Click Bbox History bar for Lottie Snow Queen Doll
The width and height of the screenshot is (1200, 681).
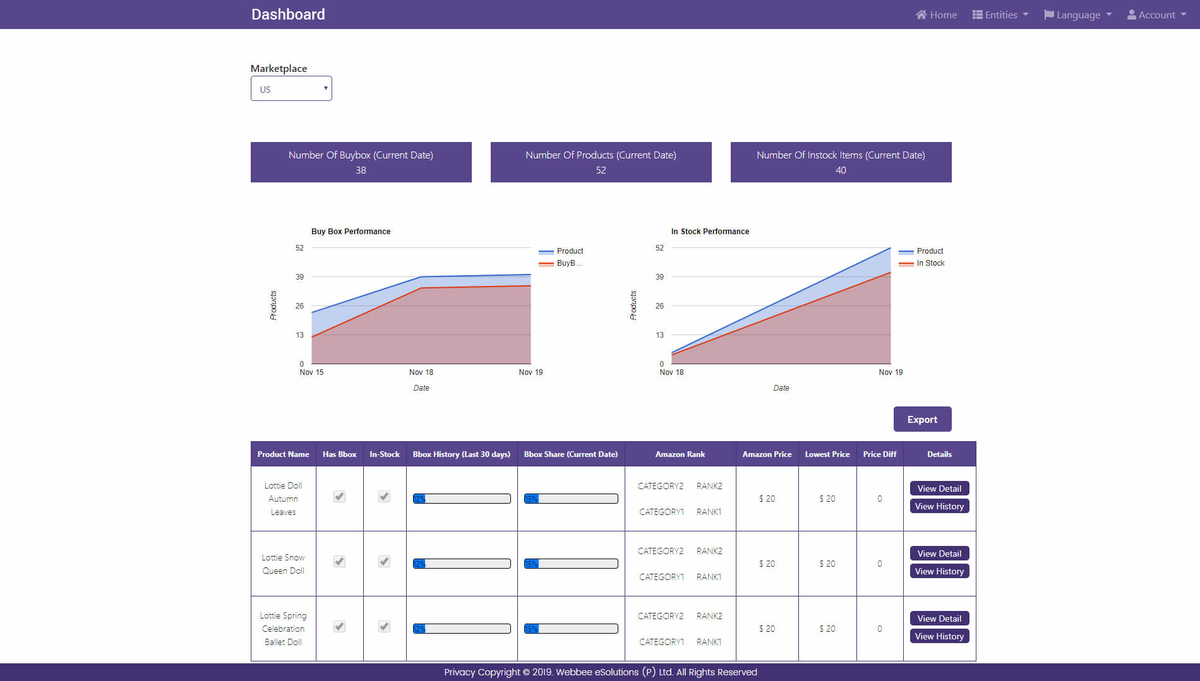(x=462, y=563)
